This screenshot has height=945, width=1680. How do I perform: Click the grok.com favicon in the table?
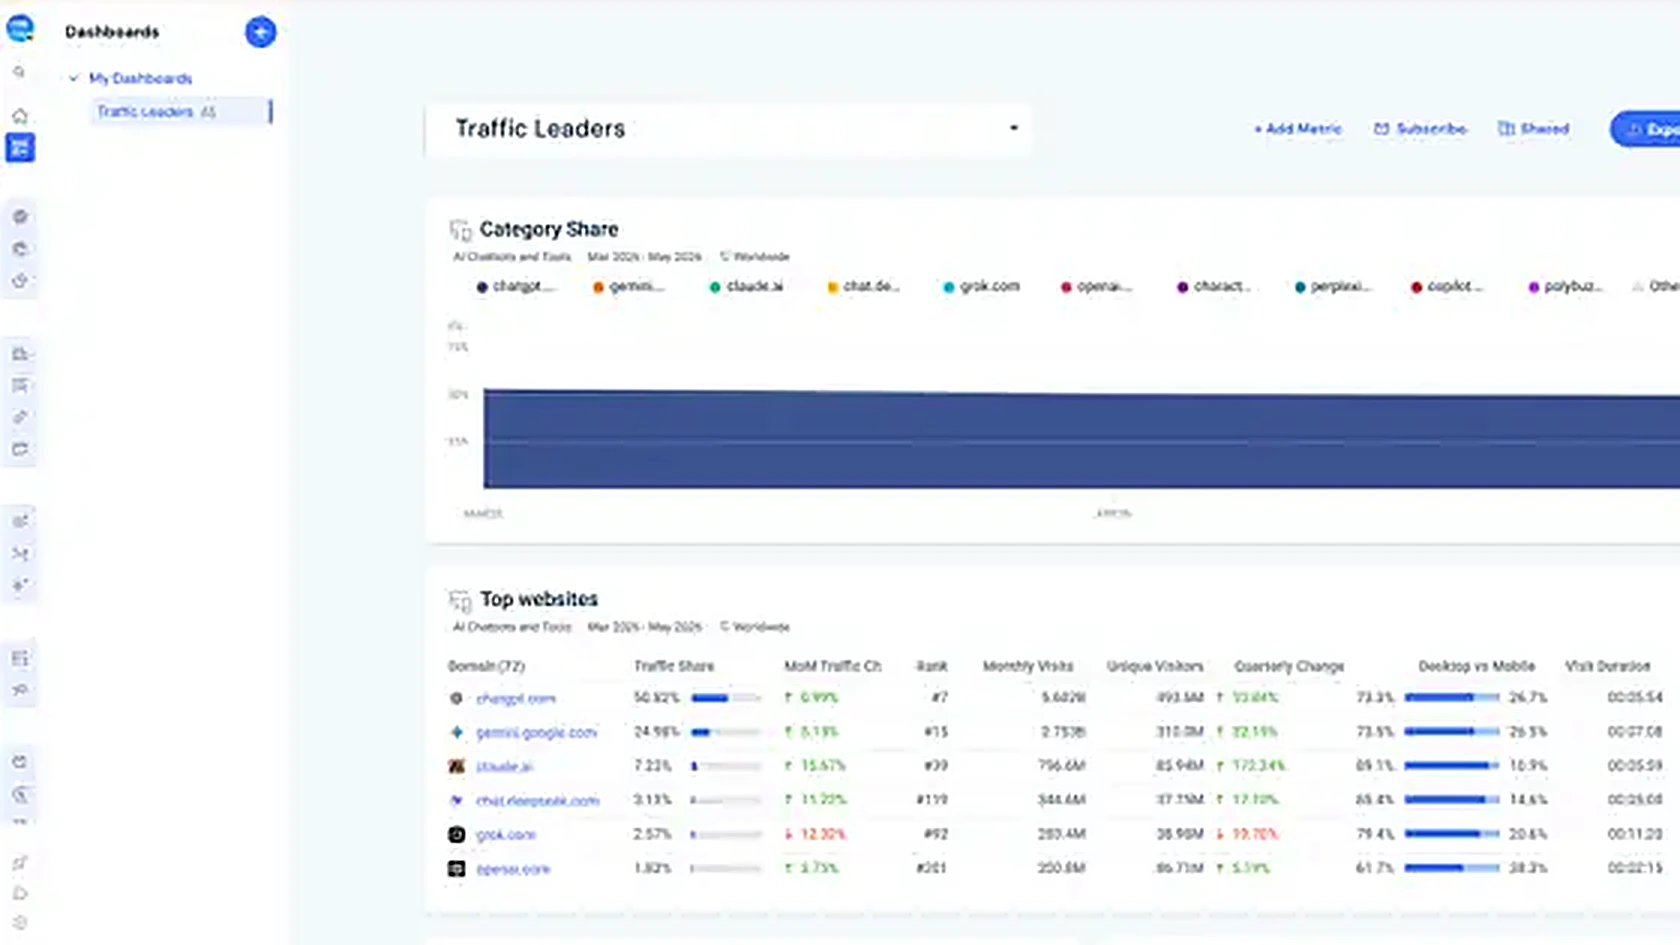[x=456, y=834]
